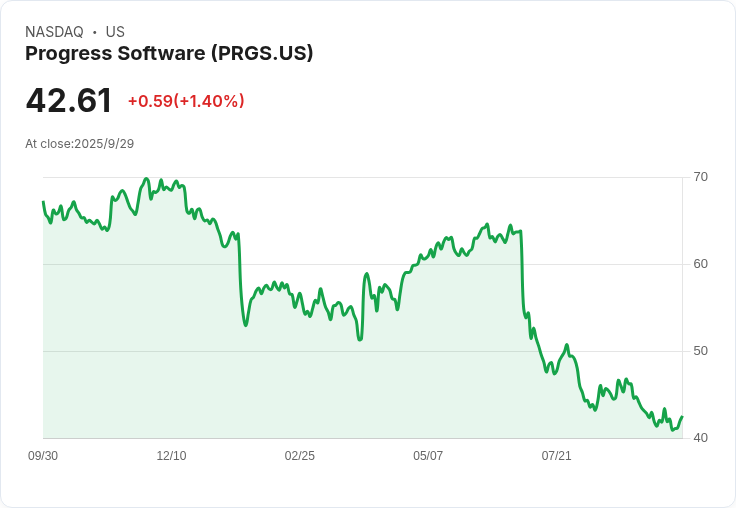The width and height of the screenshot is (736, 508).
Task: Click the 12/10 x-axis date label
Action: [x=171, y=455]
